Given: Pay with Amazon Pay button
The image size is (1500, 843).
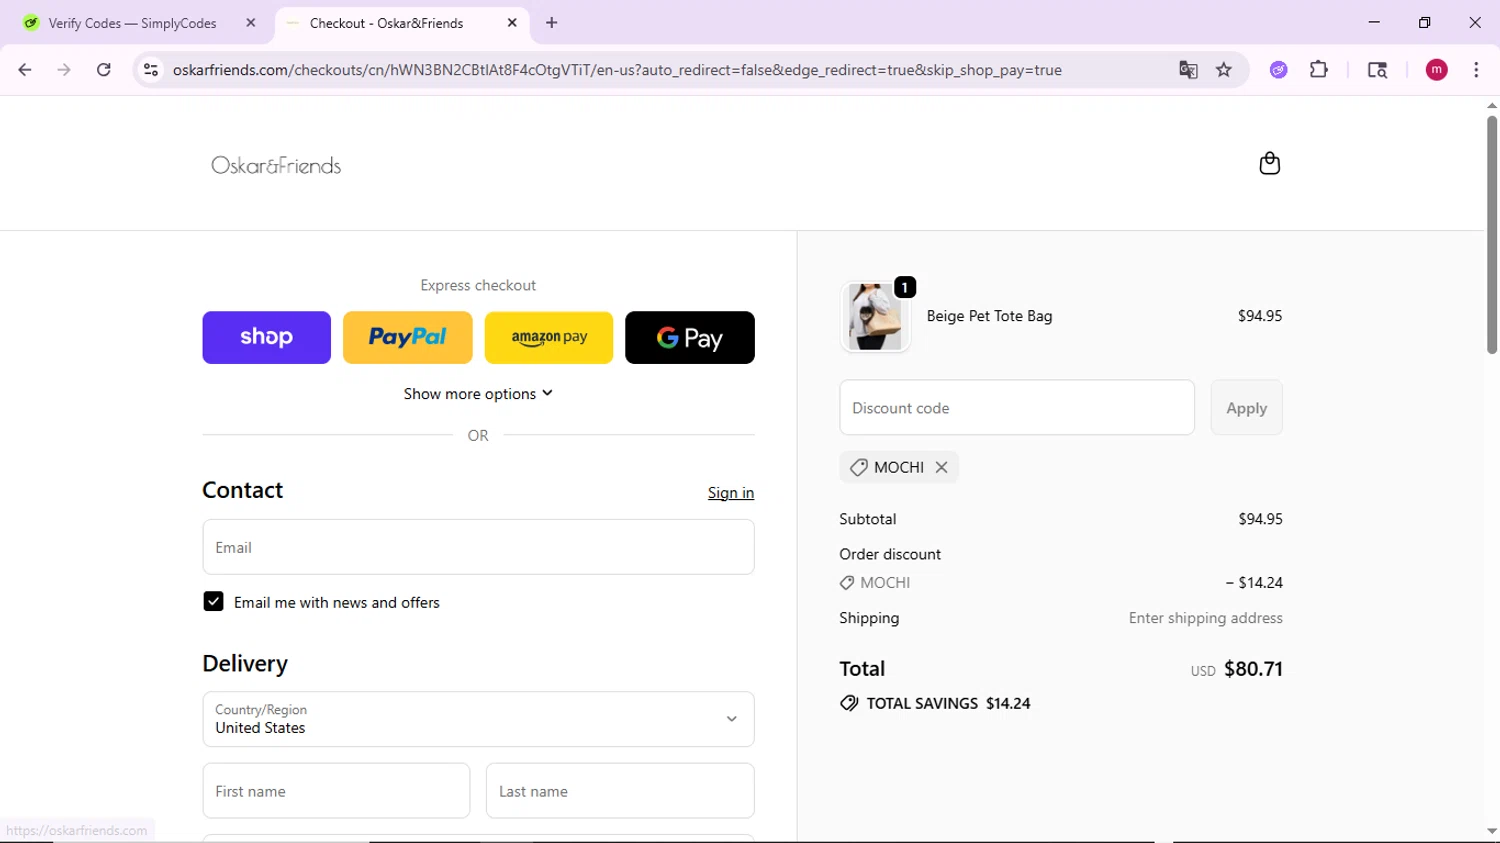Looking at the screenshot, I should click(x=549, y=337).
